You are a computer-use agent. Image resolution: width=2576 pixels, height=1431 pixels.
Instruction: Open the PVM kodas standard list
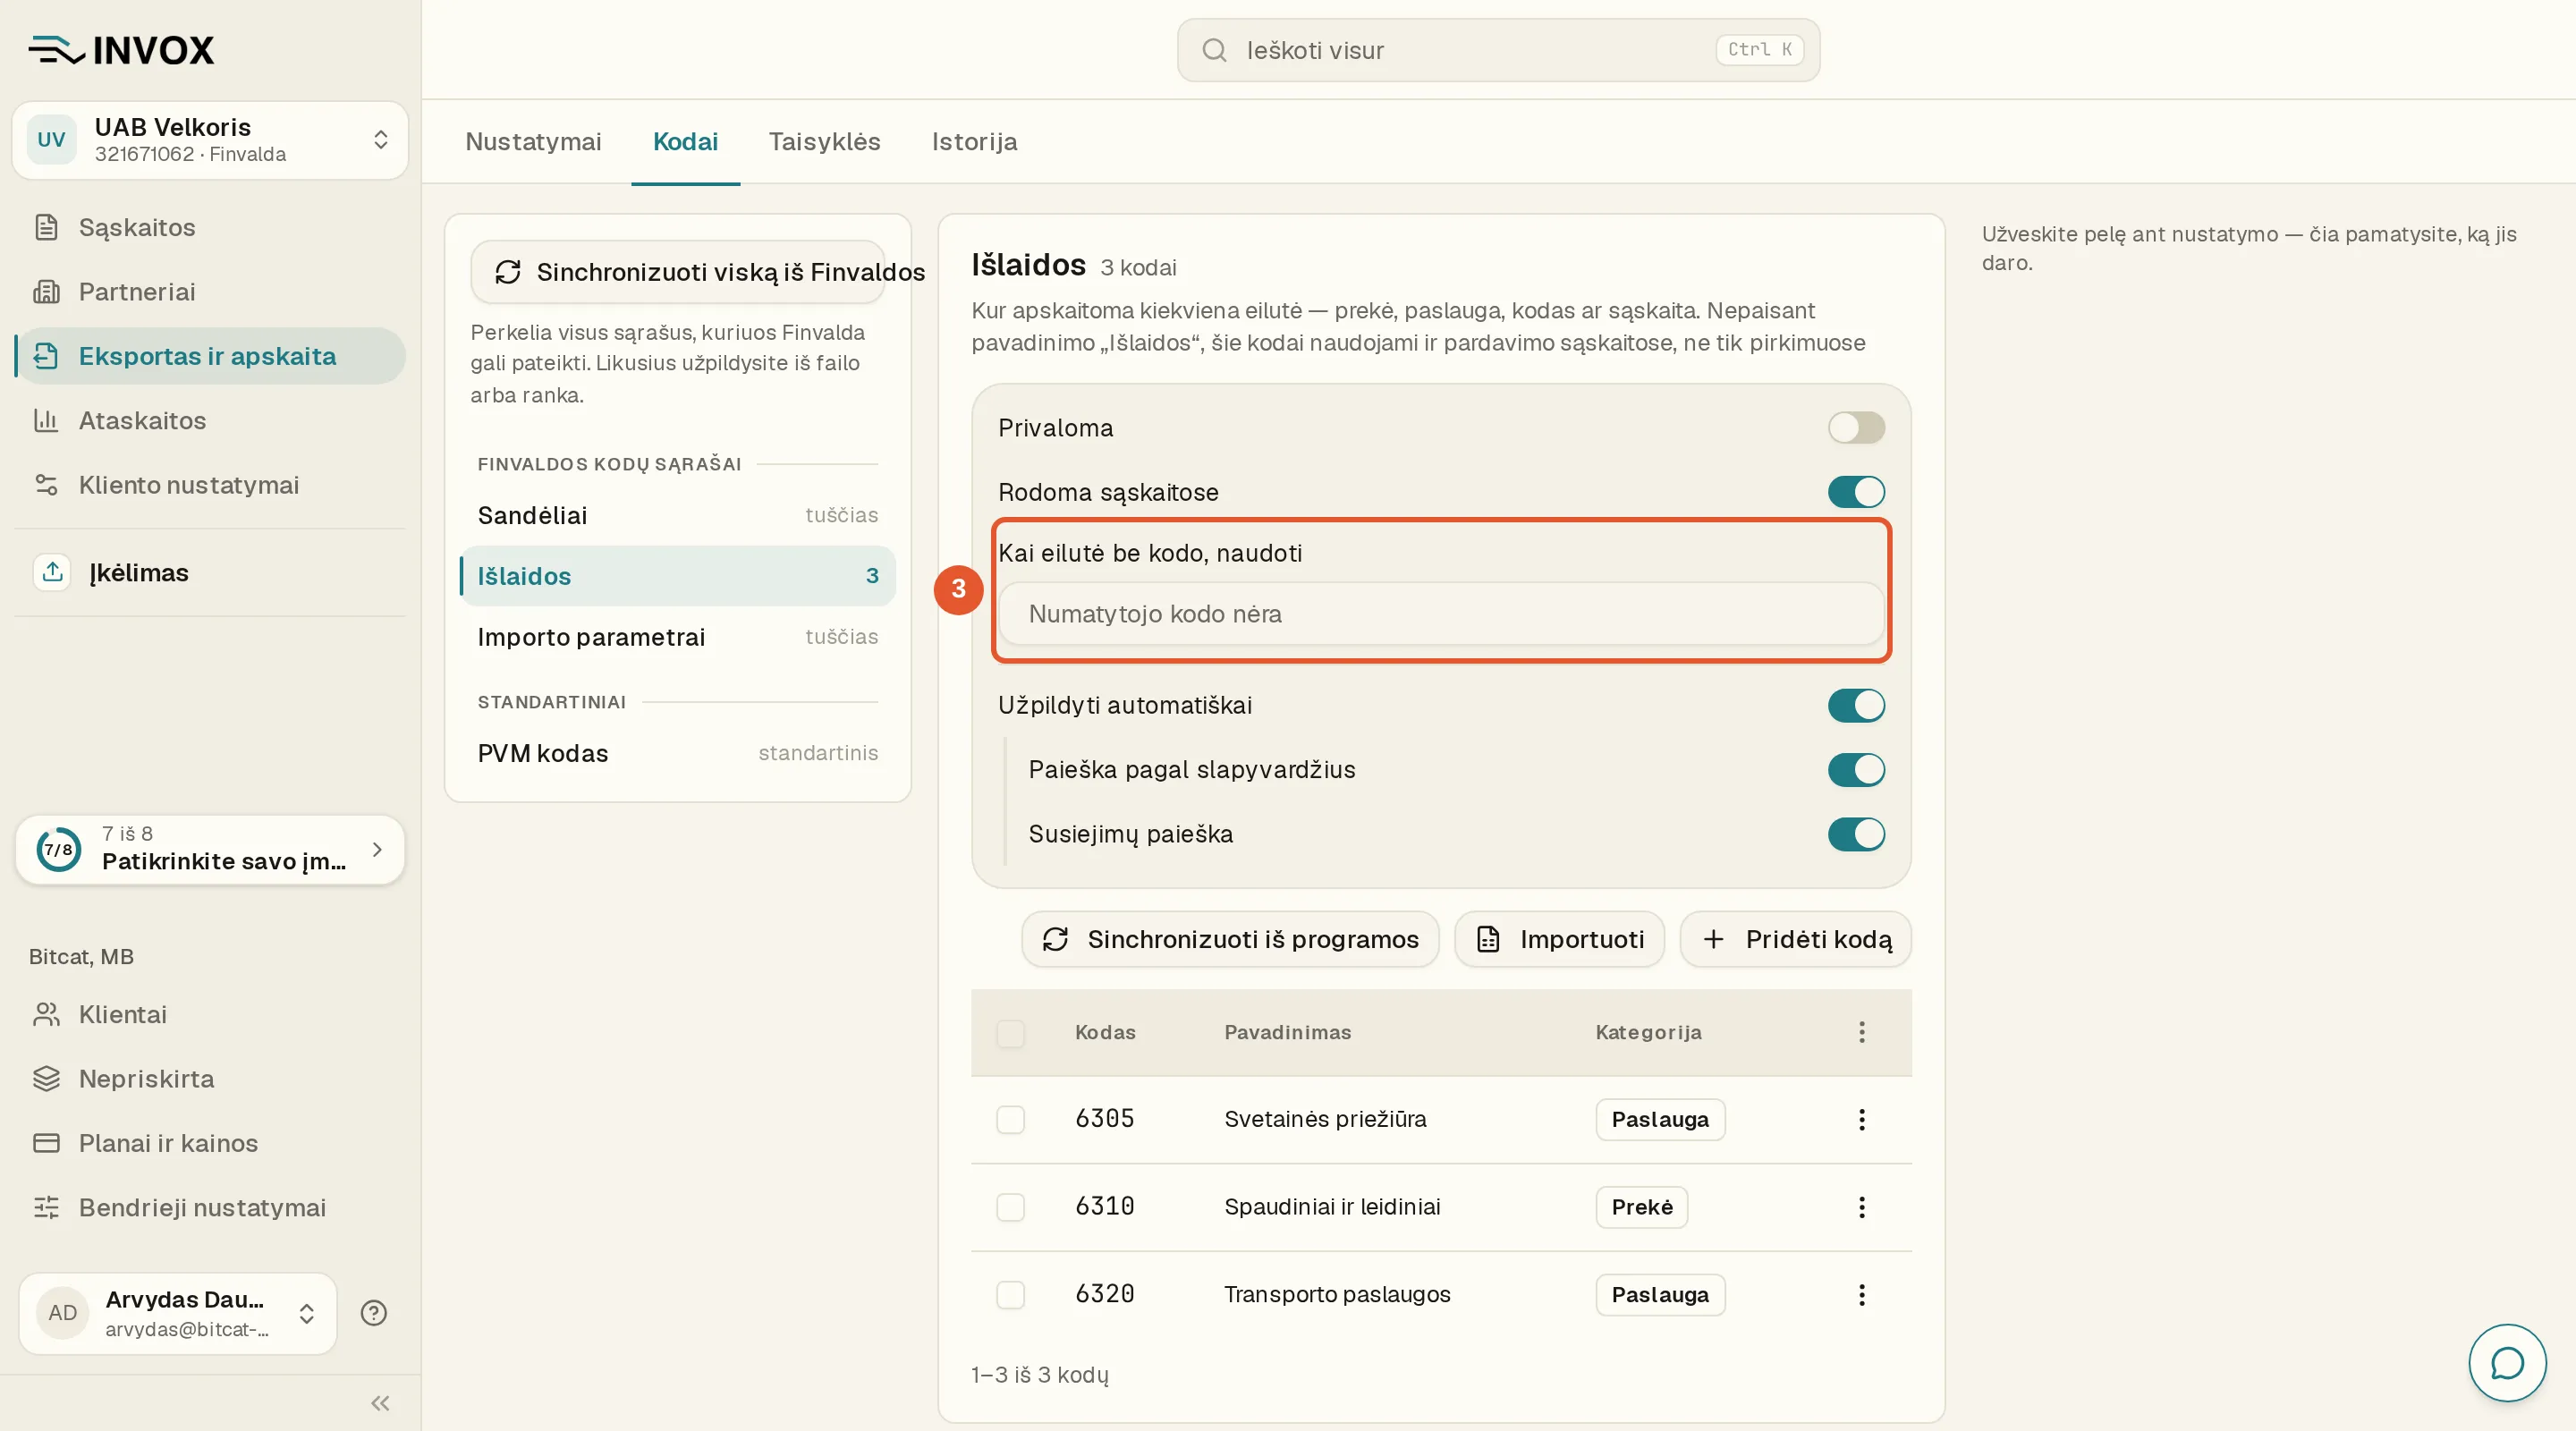677,753
